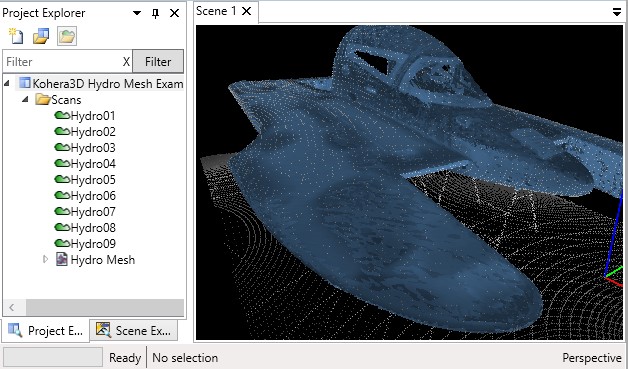Click the No selection status text
628x369 pixels.
[185, 358]
